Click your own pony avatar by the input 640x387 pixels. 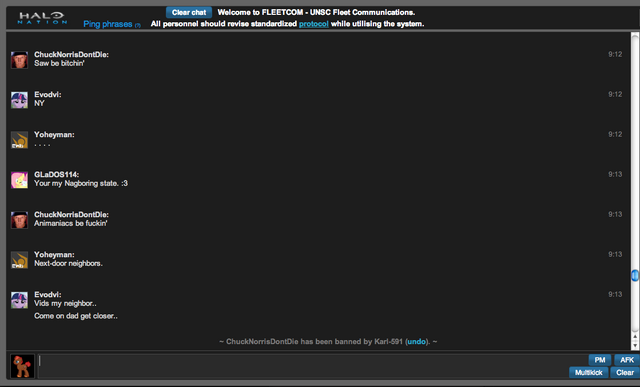pyautogui.click(x=22, y=366)
